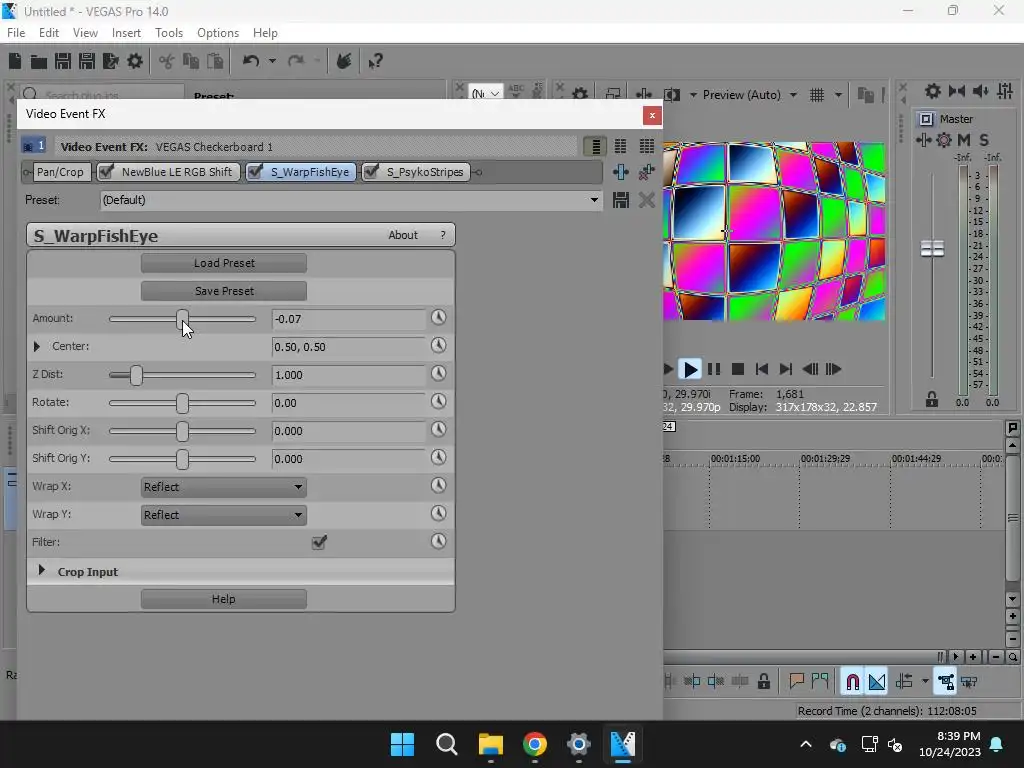Screen dimensions: 1024x768
Task: Click the Rotate slider handle
Action: [182, 403]
